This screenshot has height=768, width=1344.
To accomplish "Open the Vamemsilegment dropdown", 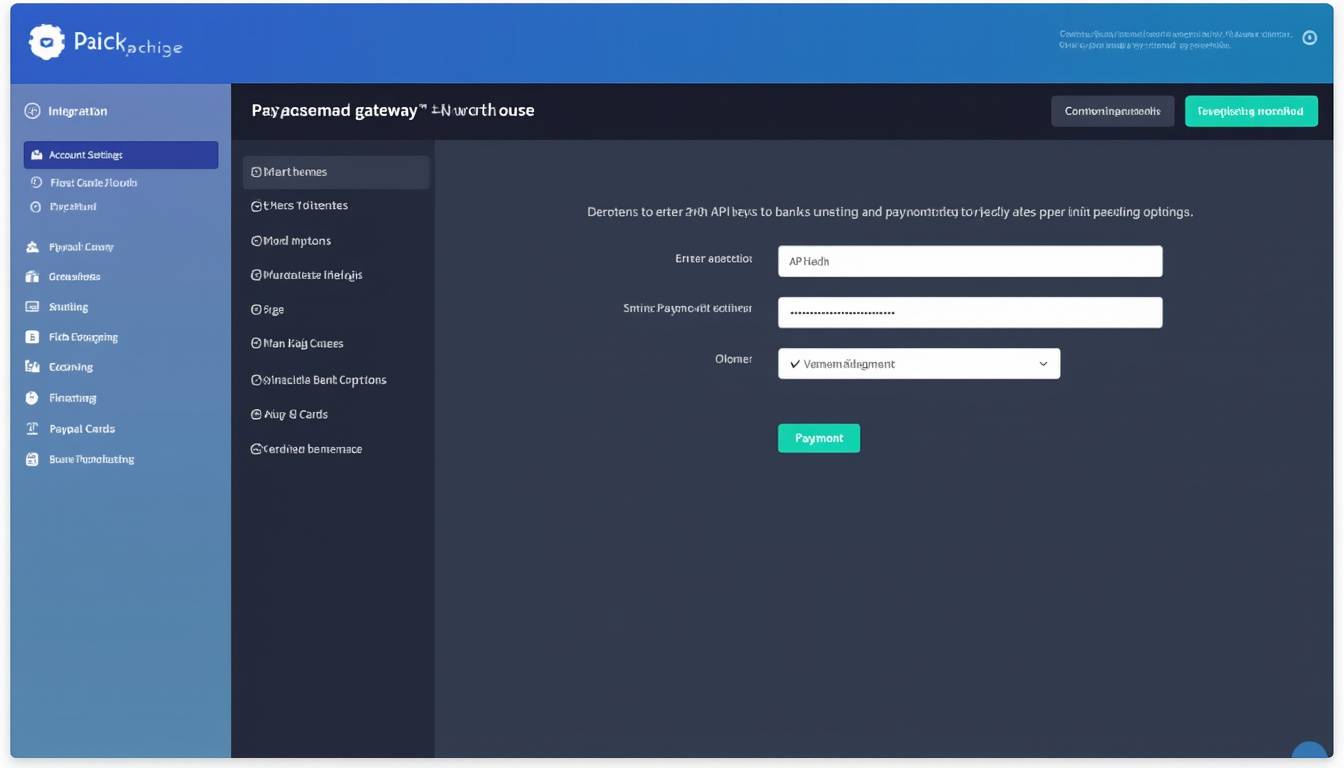I will [918, 363].
